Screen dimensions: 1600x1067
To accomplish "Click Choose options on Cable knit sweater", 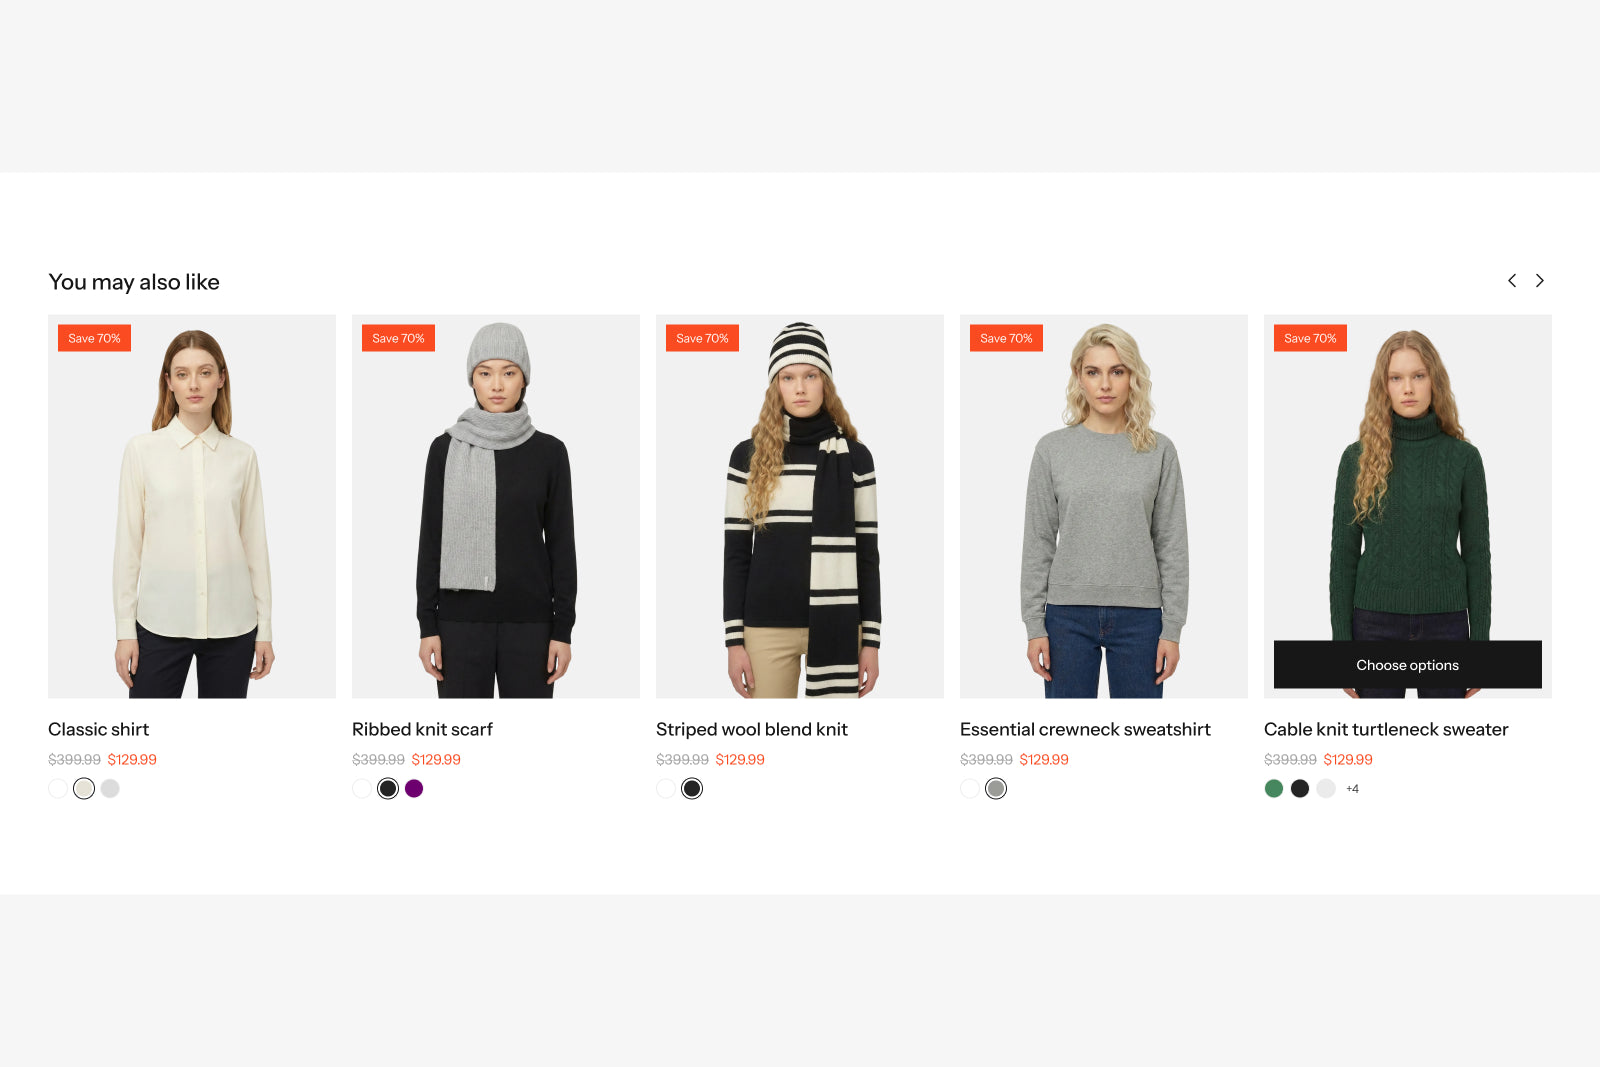I will click(x=1407, y=665).
